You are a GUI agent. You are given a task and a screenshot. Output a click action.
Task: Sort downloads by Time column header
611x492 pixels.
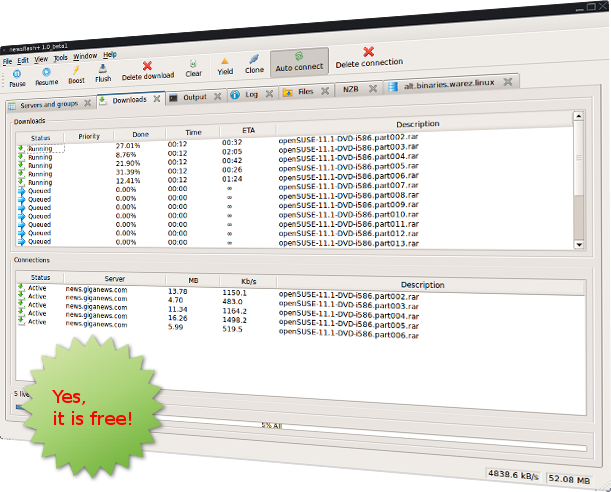click(x=193, y=132)
